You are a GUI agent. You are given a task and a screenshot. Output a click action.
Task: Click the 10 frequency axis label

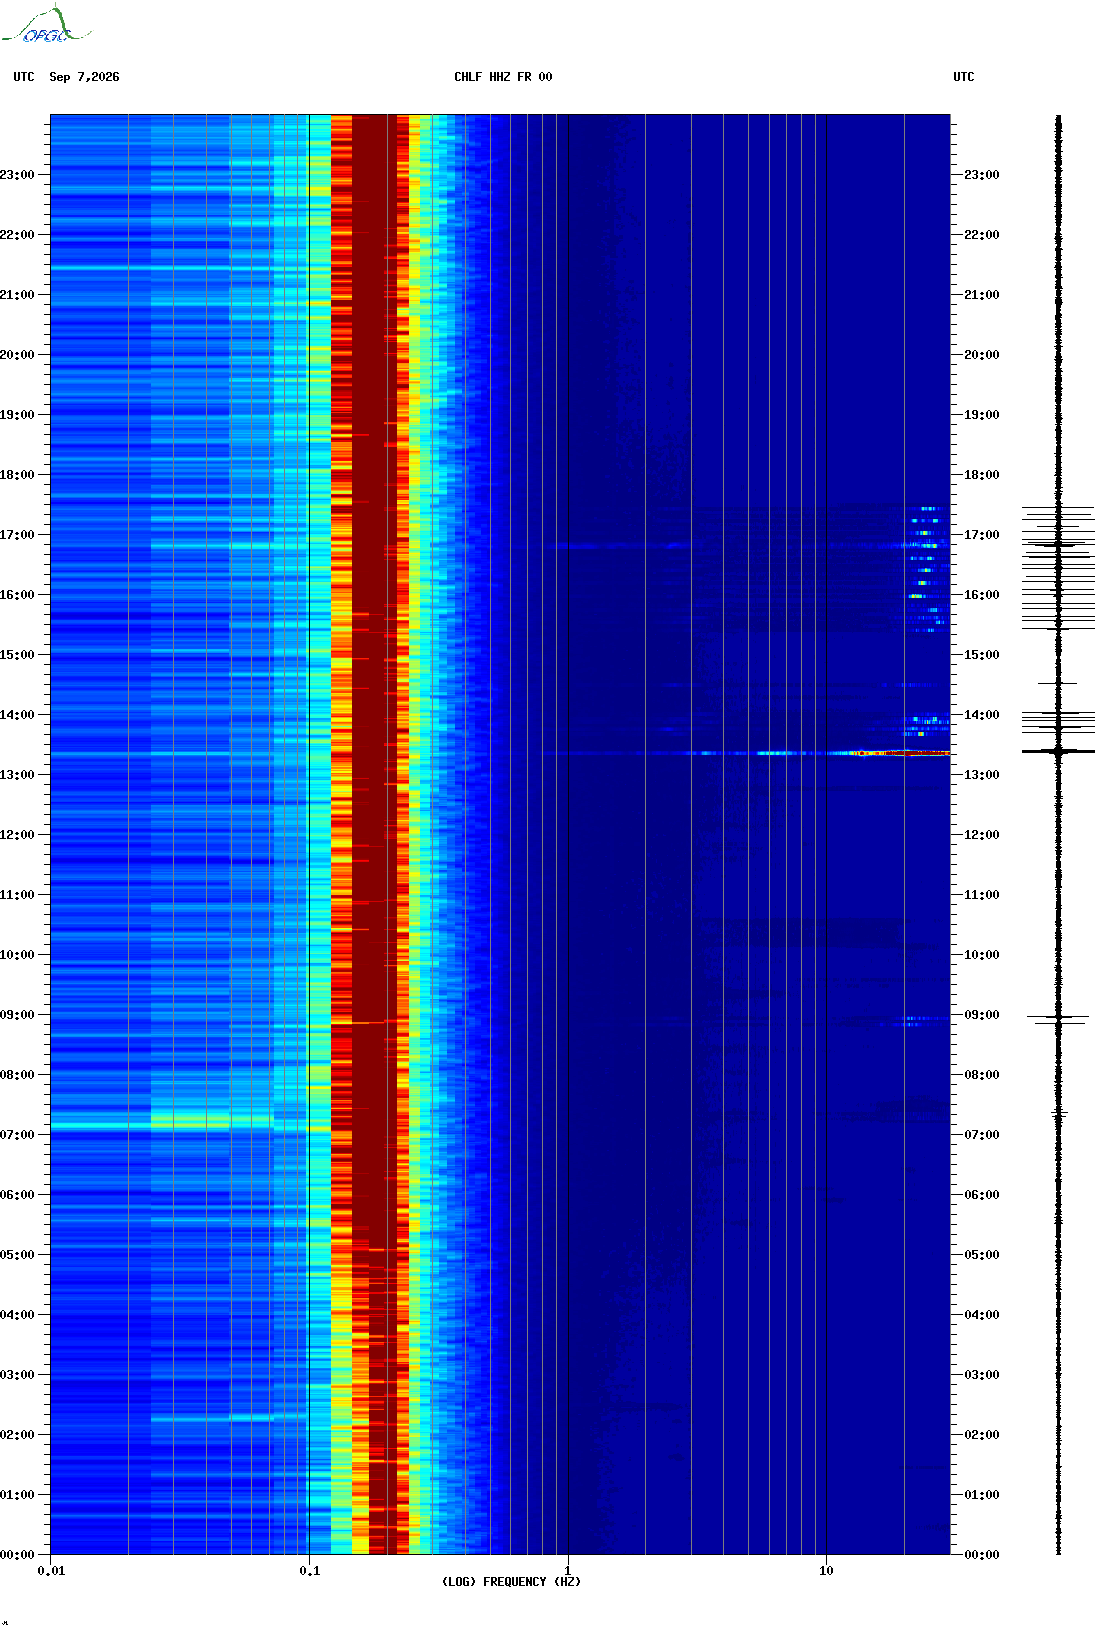tap(826, 1571)
